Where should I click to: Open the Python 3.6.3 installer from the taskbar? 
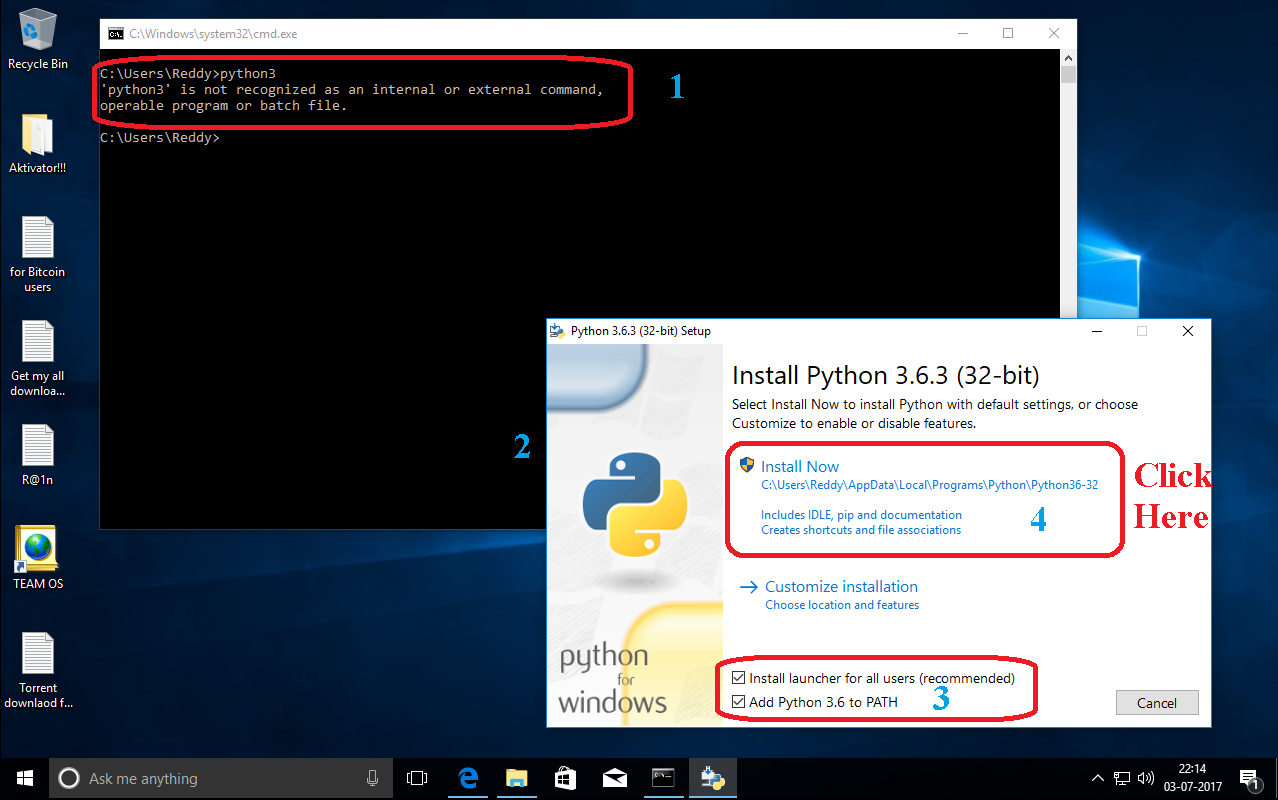pos(712,777)
